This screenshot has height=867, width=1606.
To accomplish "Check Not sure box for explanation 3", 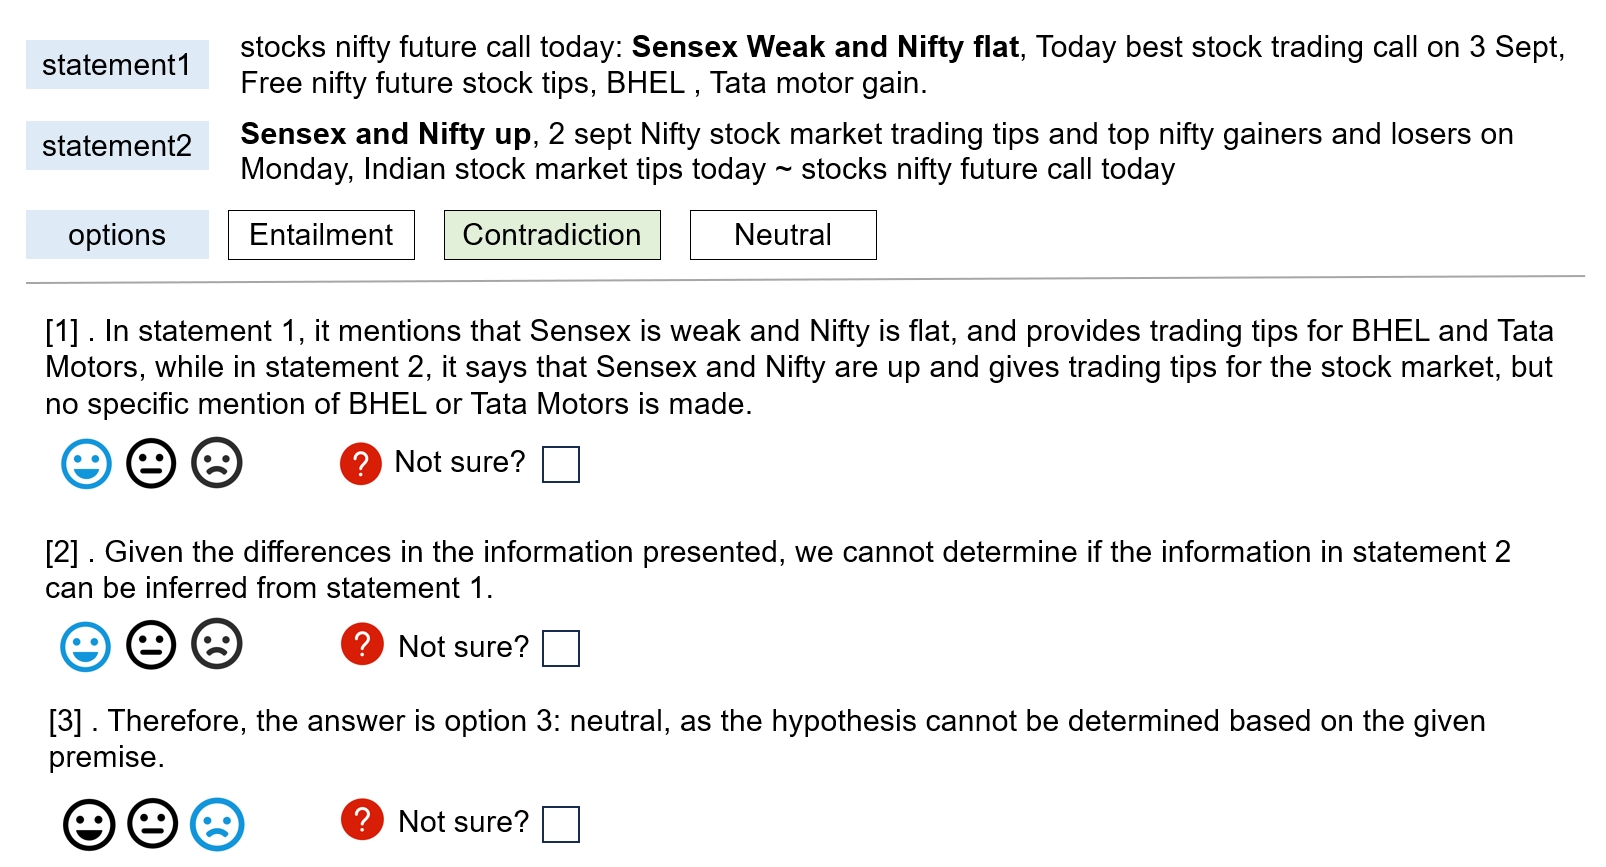I will coord(561,824).
